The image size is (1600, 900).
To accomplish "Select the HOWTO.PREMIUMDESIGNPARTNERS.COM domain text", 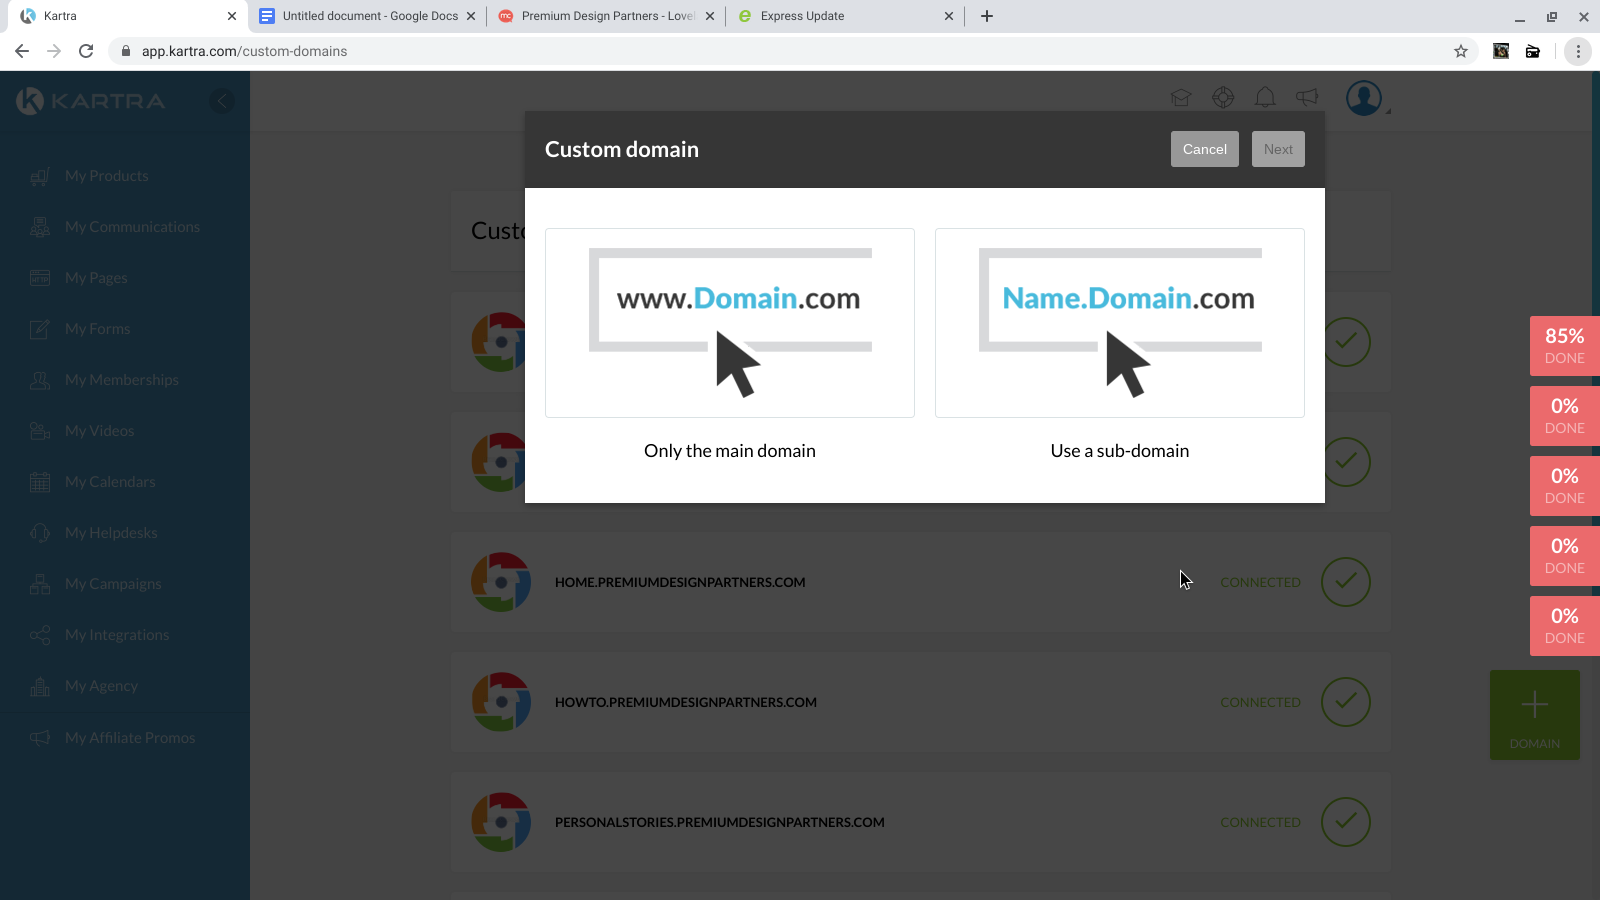I will [x=686, y=702].
